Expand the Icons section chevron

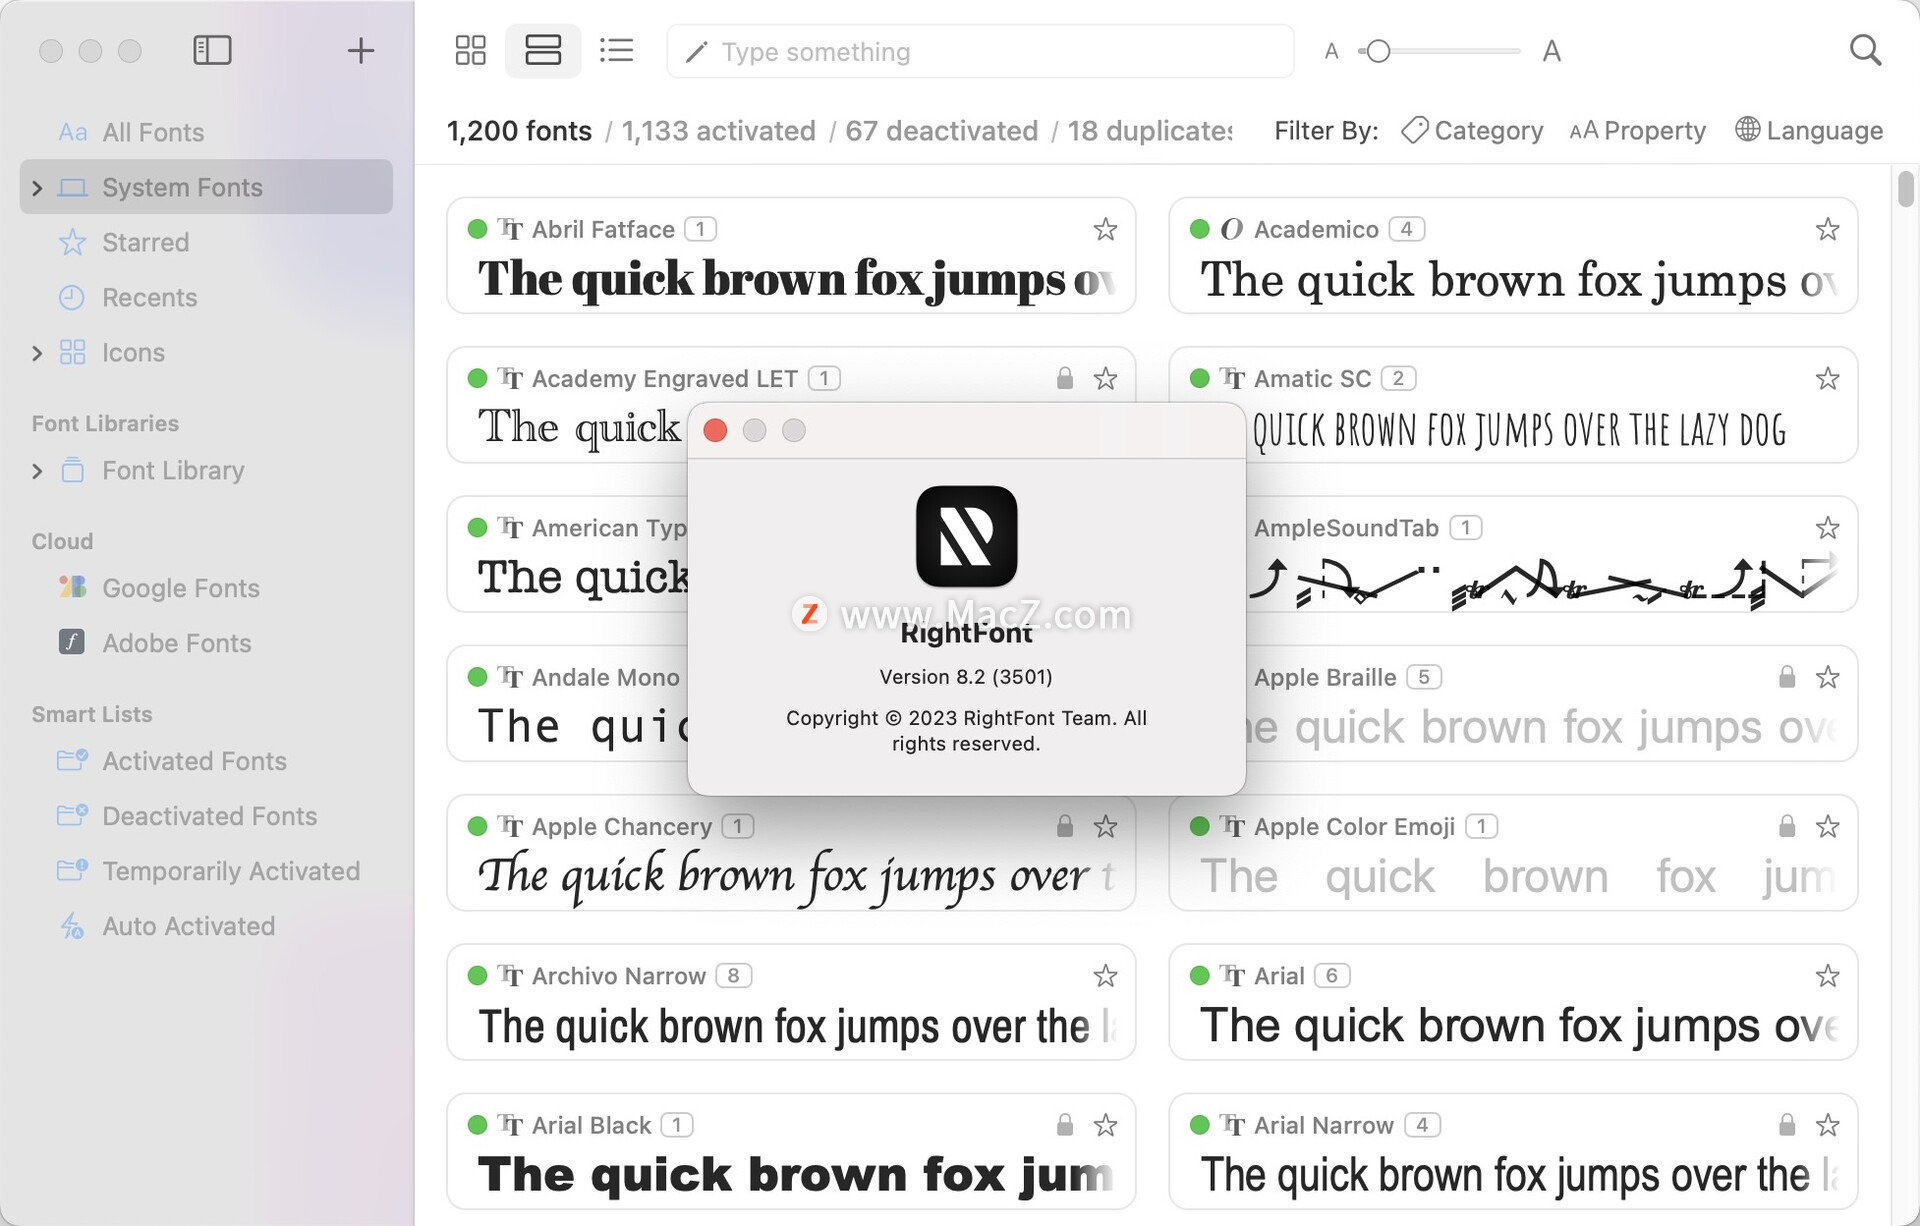[37, 353]
